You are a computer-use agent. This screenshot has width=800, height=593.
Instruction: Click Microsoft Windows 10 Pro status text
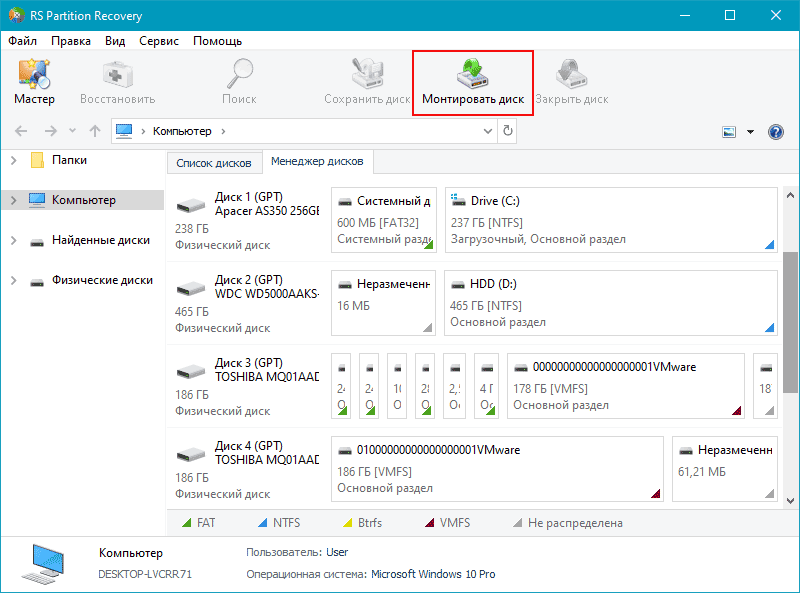(433, 574)
